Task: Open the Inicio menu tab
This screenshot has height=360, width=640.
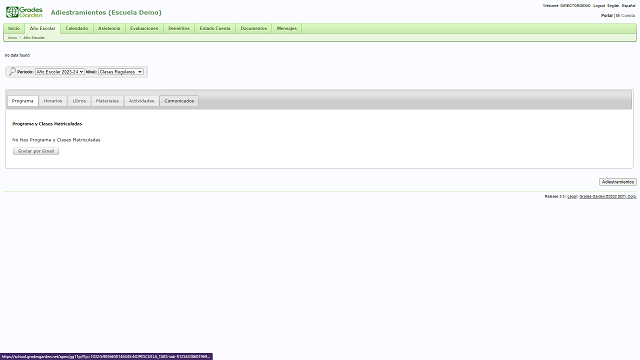Action: click(14, 29)
